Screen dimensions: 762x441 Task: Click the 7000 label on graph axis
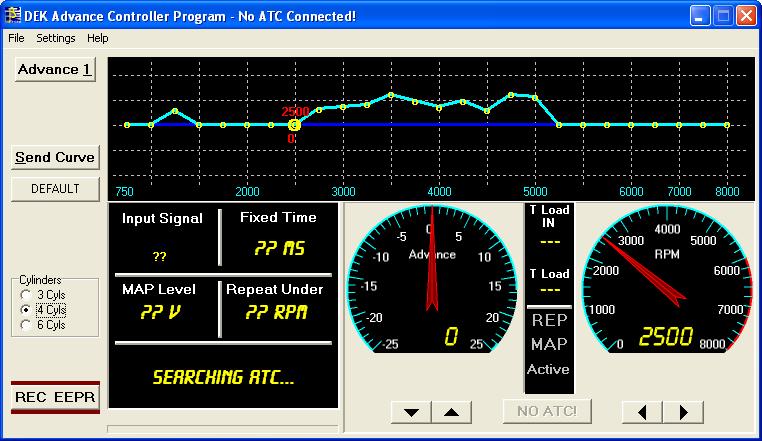679,192
